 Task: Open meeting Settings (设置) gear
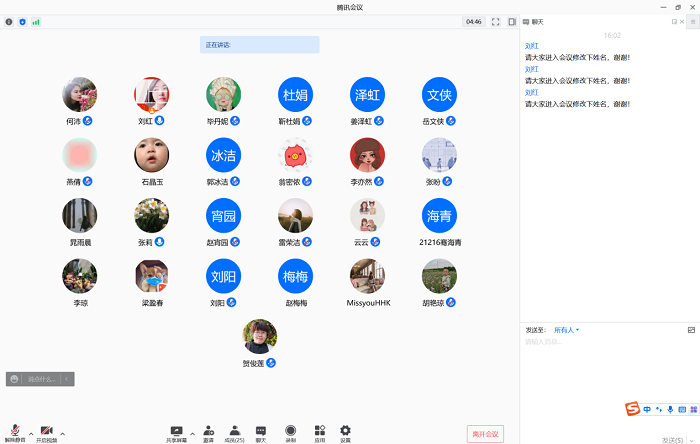(x=345, y=431)
